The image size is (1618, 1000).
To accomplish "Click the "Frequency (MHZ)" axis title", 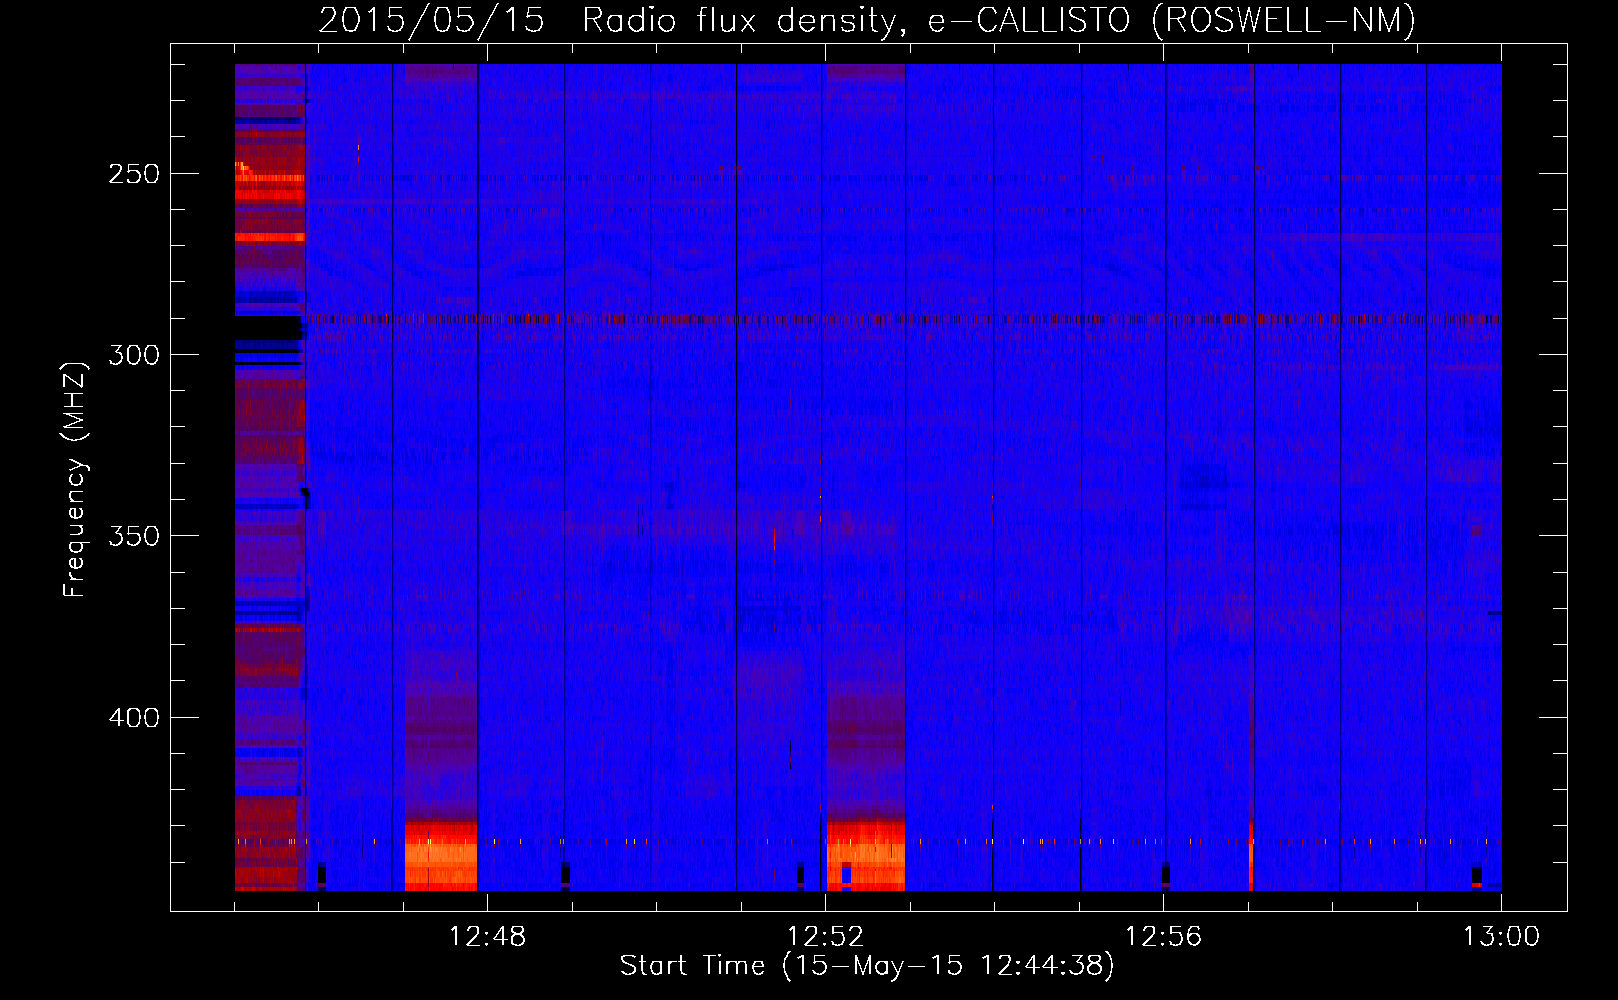I will (x=75, y=479).
